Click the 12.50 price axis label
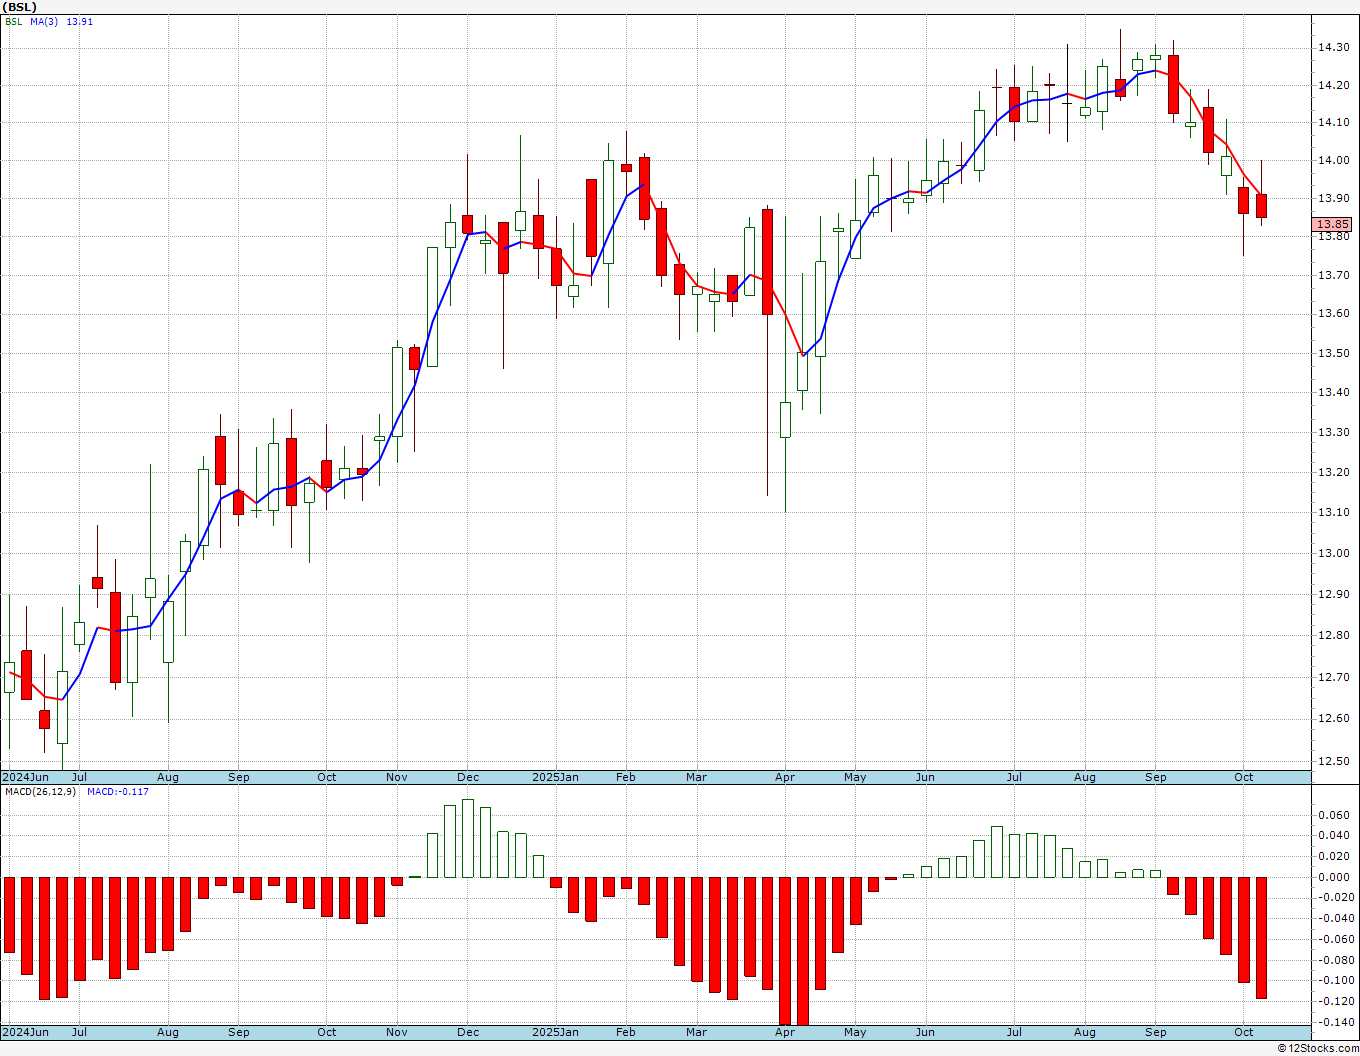 pos(1333,760)
